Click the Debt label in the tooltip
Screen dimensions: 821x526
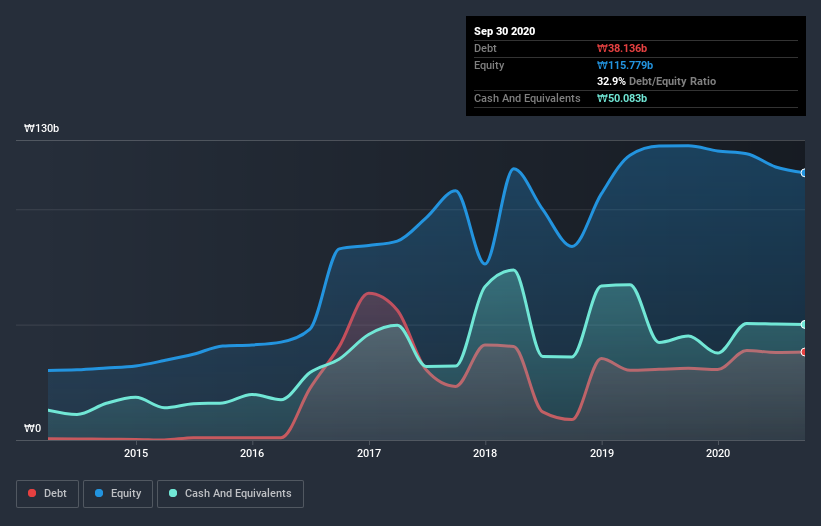click(485, 48)
